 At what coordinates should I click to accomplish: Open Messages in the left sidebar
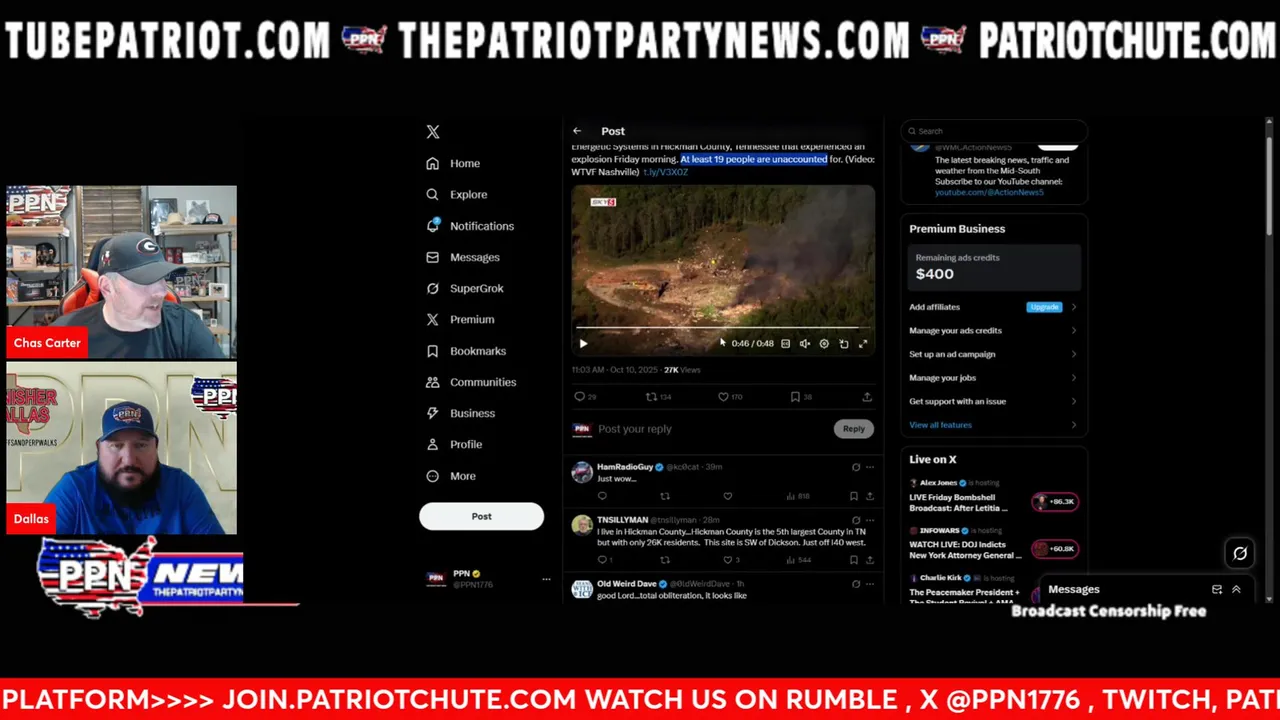(463, 257)
